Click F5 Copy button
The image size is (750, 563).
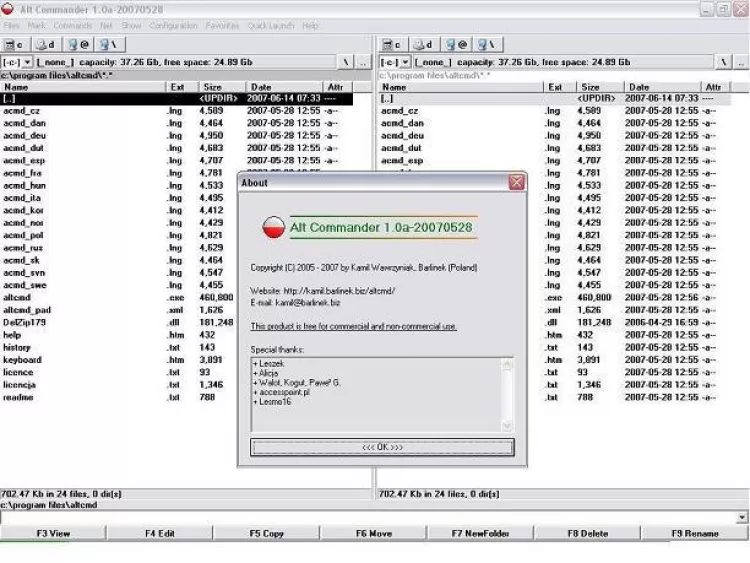(266, 533)
